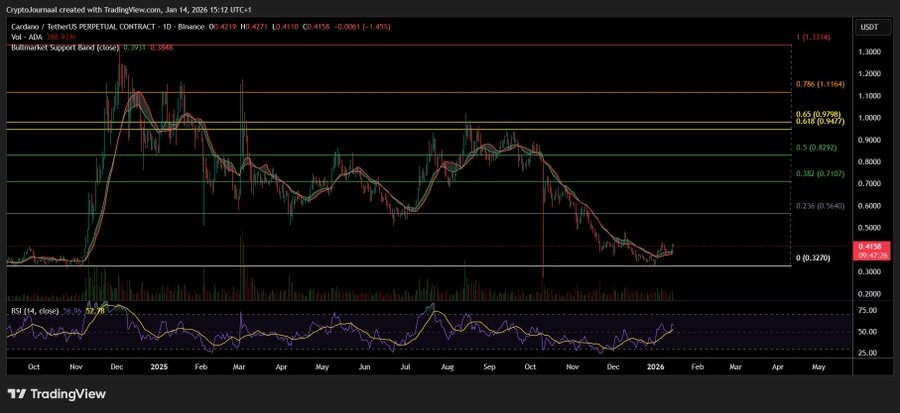The image size is (900, 413).
Task: Click the 1.0000 price axis value
Action: pyautogui.click(x=870, y=118)
